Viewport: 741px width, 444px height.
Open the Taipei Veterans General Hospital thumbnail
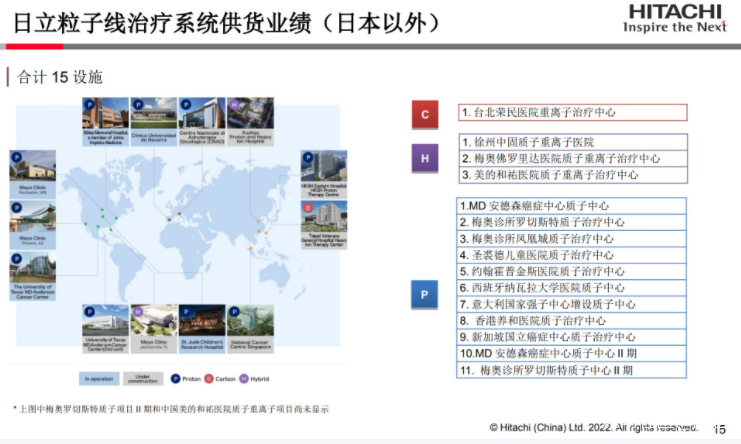324,225
